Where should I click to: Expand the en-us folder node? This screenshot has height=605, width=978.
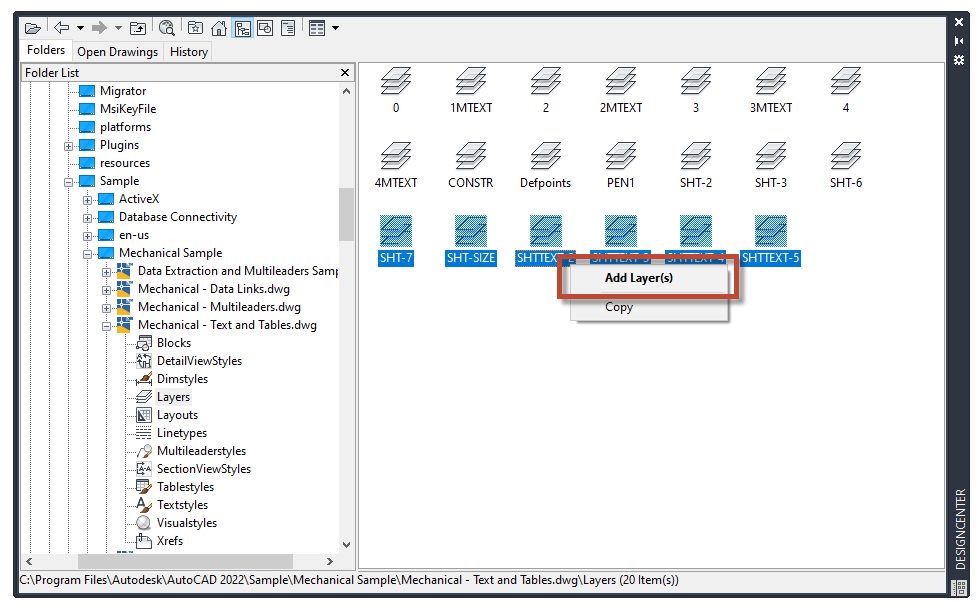(x=87, y=237)
